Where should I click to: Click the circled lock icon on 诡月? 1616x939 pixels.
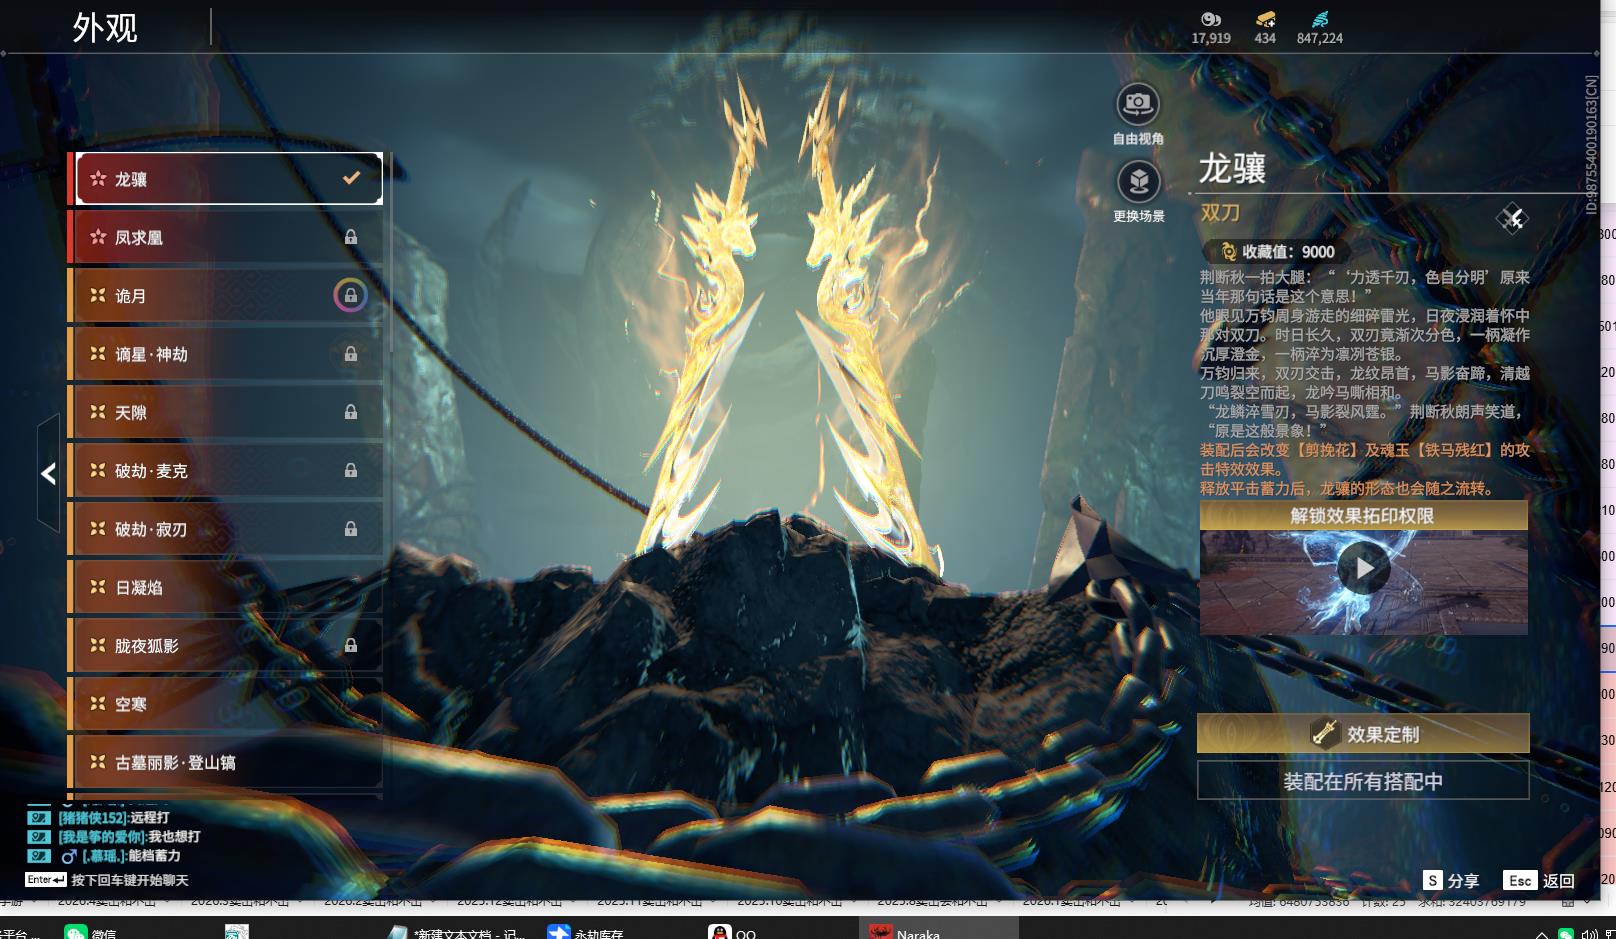pos(350,296)
